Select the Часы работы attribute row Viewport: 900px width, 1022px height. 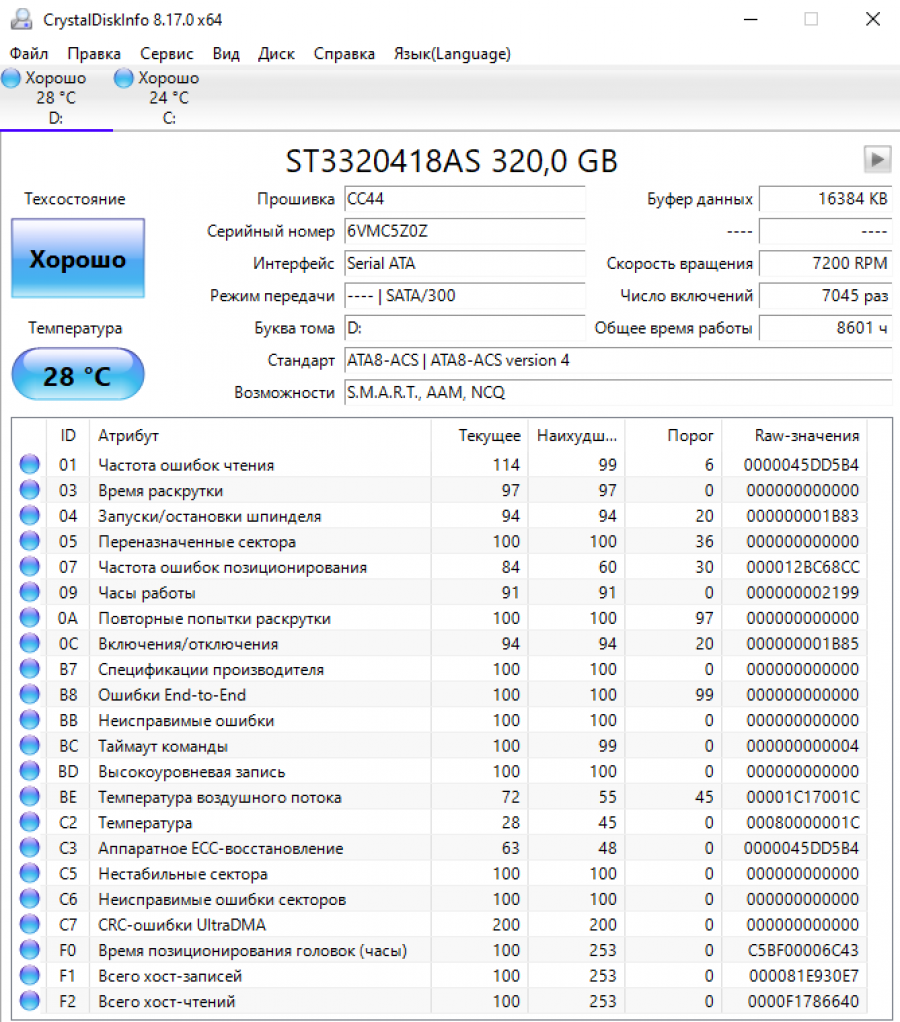point(147,593)
